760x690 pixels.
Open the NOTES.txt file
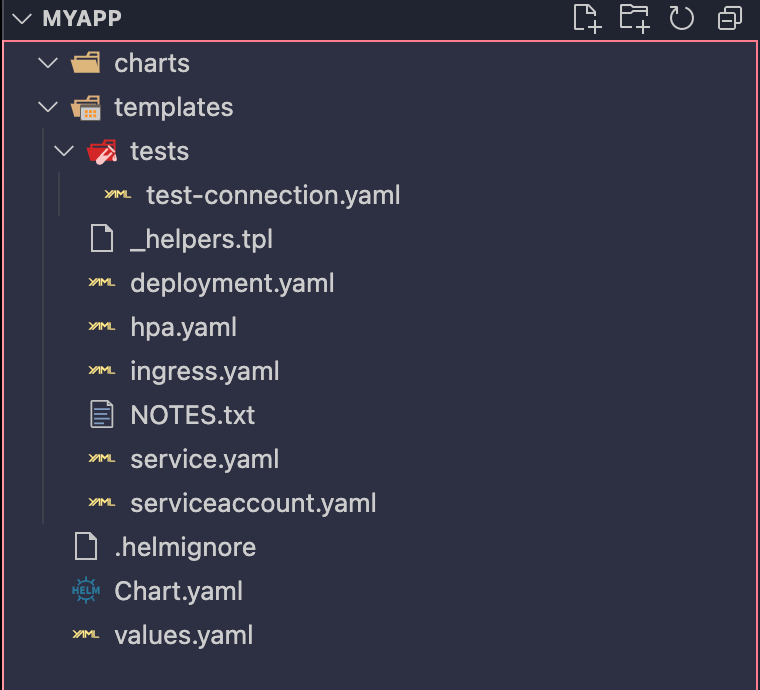tap(192, 415)
